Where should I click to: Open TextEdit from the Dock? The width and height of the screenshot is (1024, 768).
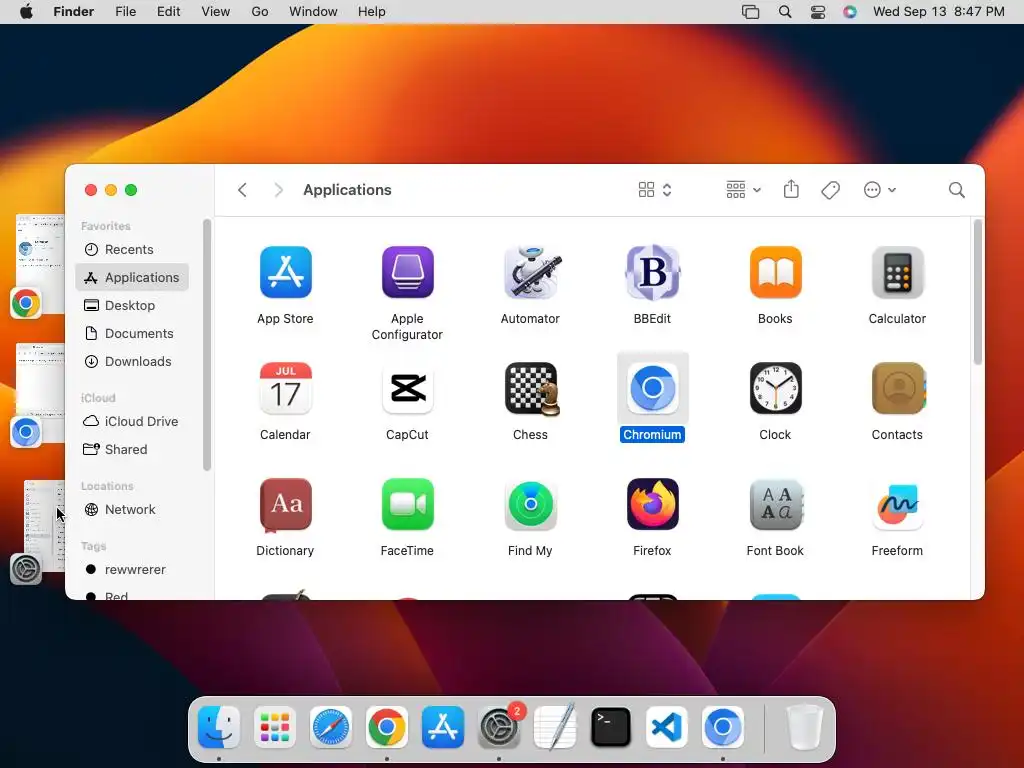click(x=555, y=727)
